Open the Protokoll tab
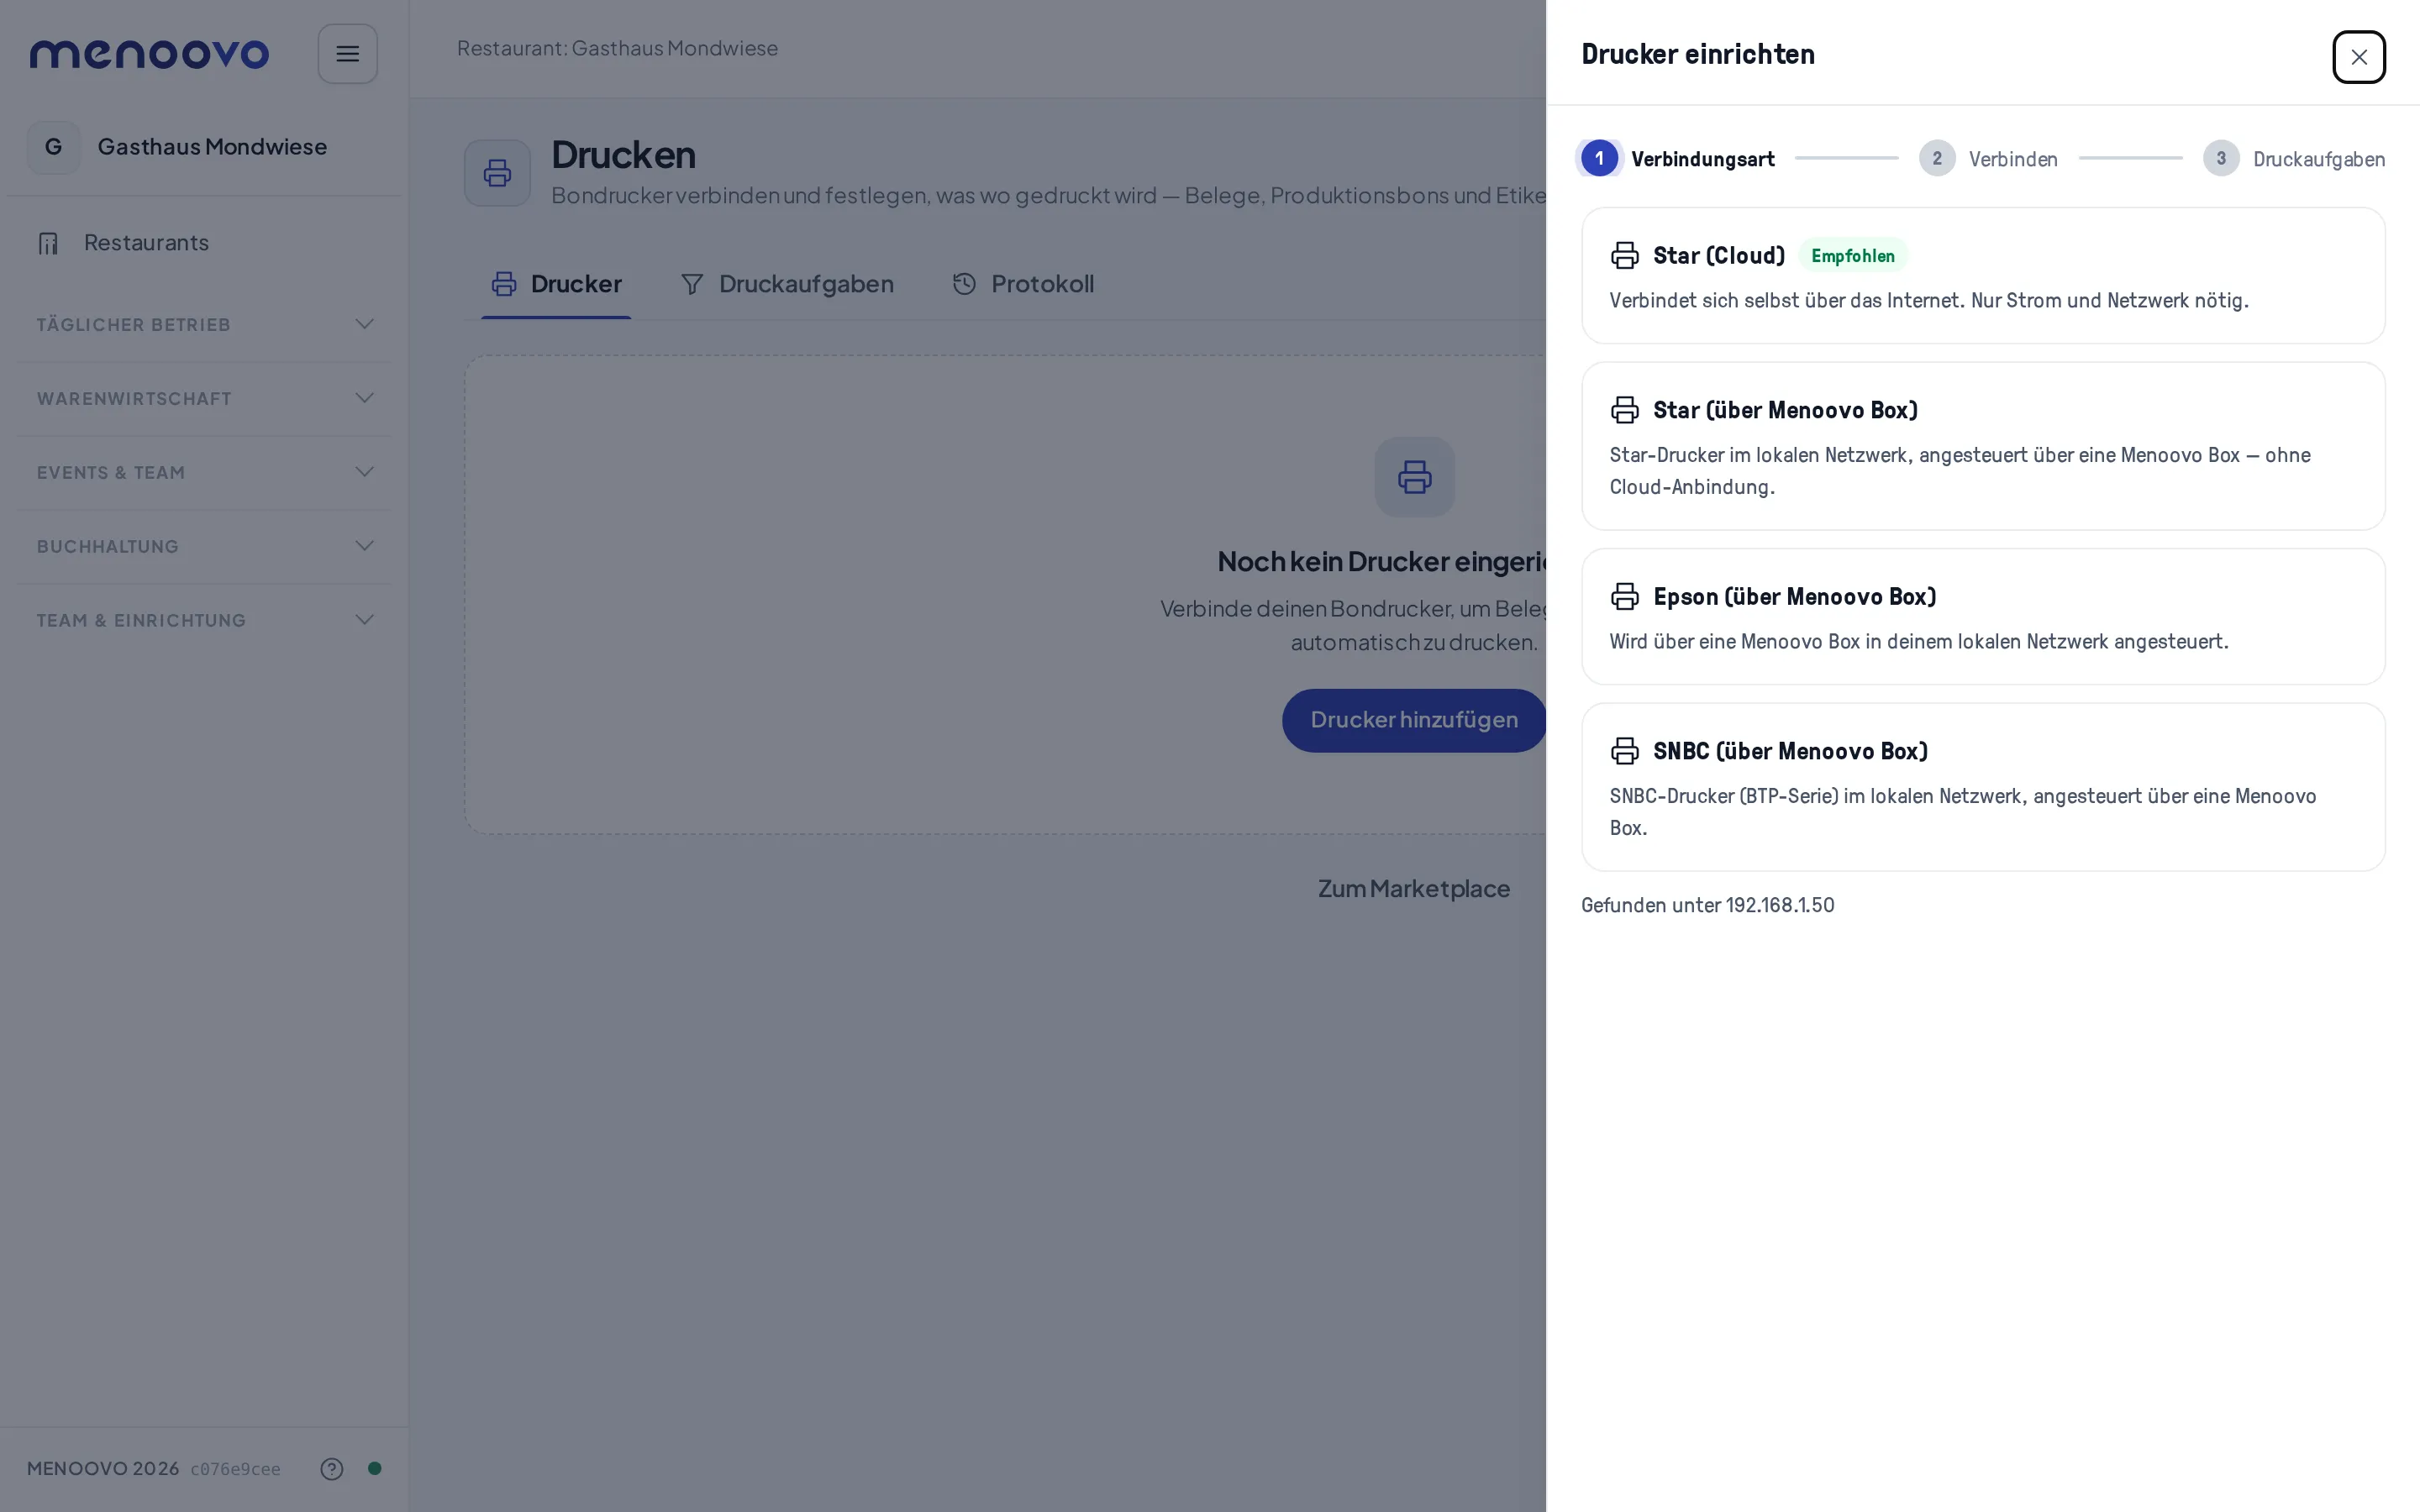The height and width of the screenshot is (1512, 2420). (x=1023, y=284)
